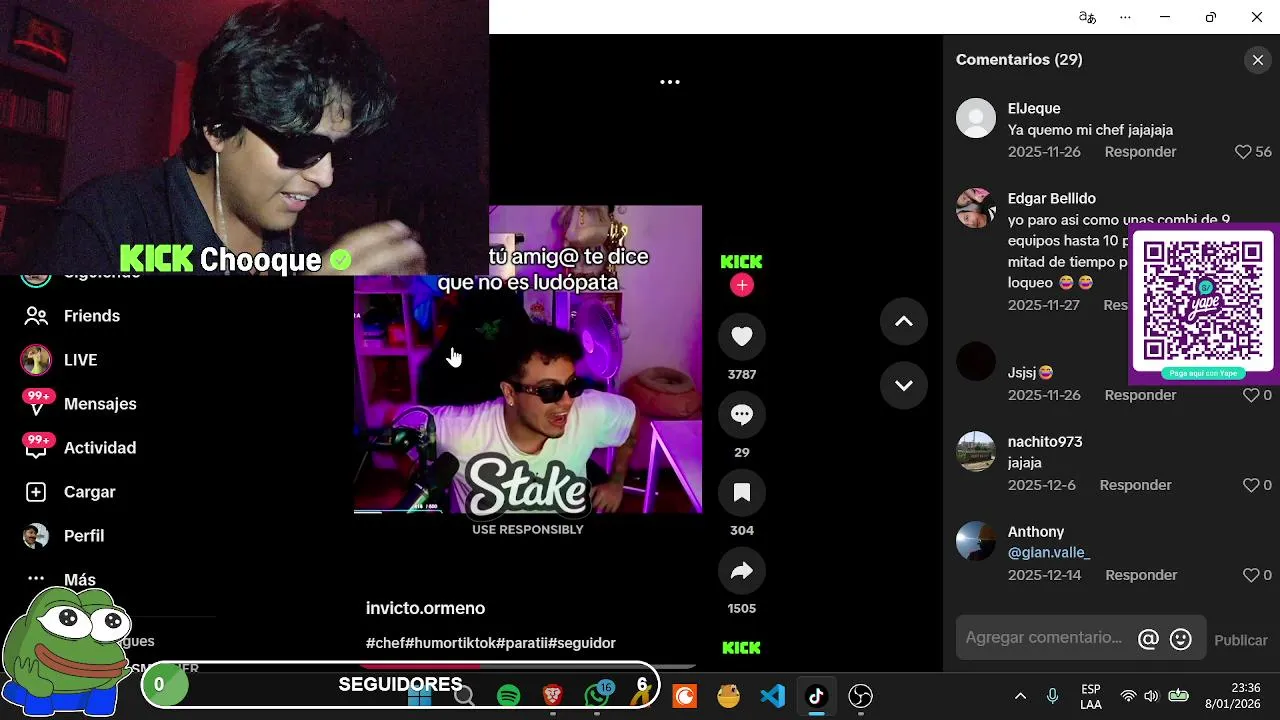Open Visual Studio Code from the taskbar
Screen dimensions: 1280x720
pos(773,695)
